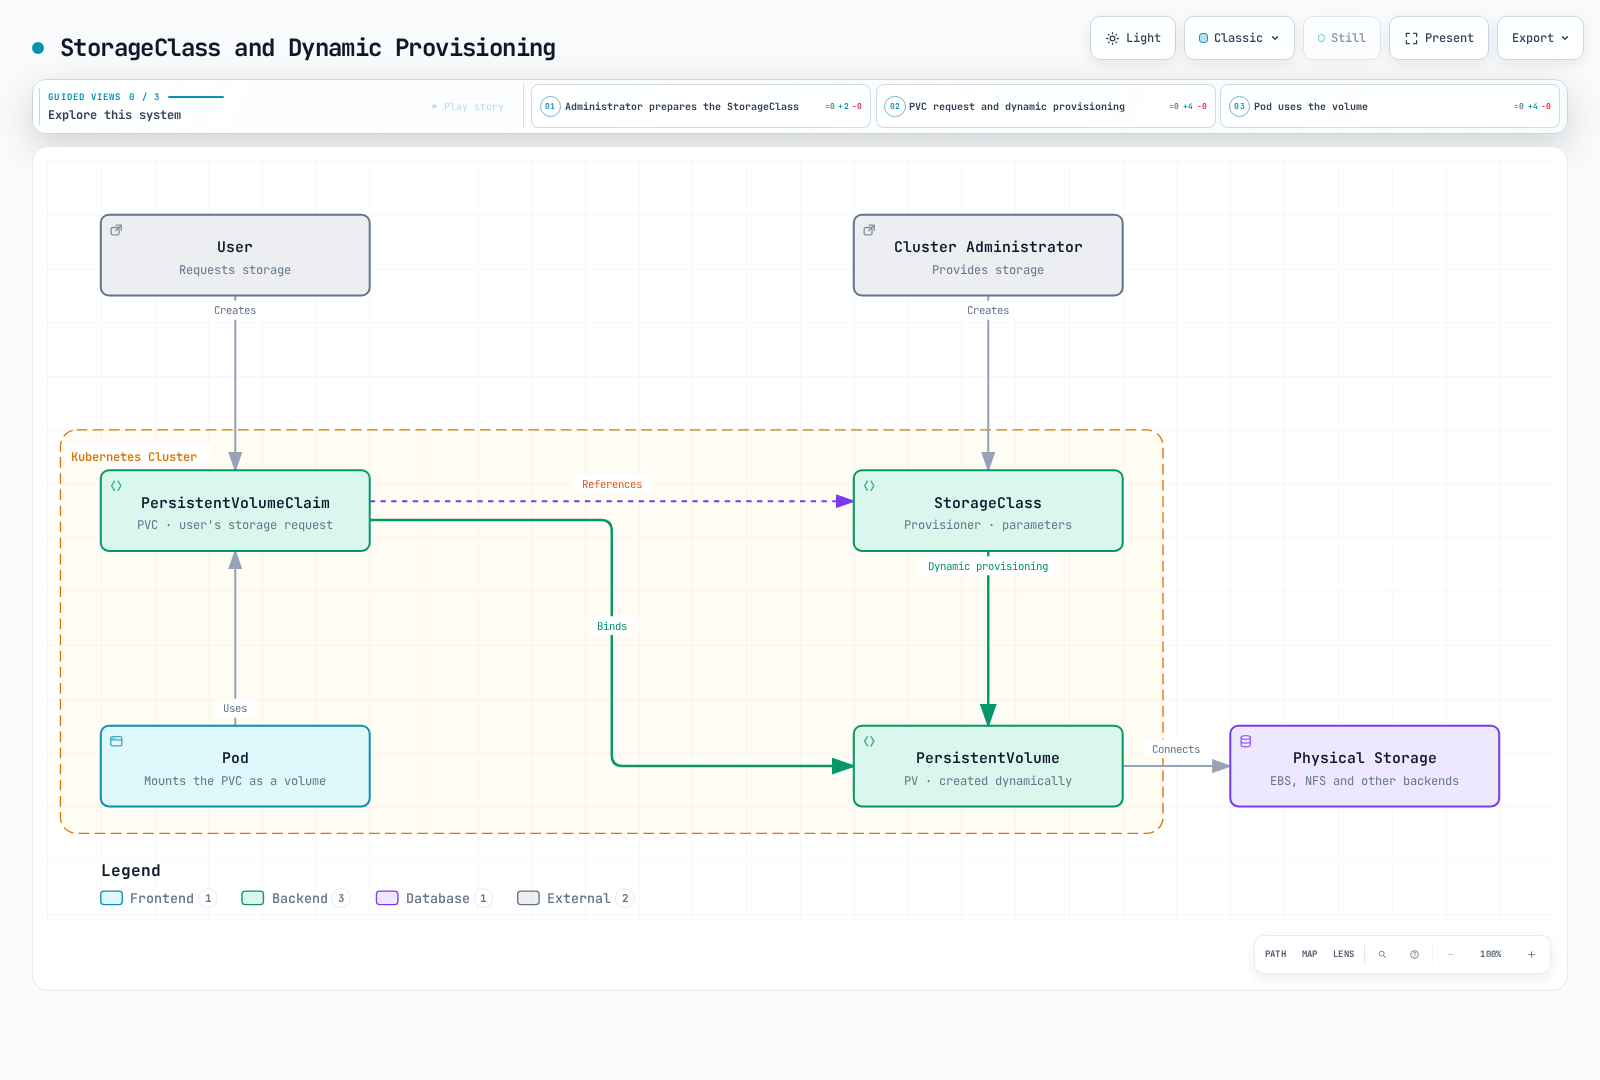The height and width of the screenshot is (1080, 1600).
Task: Toggle the Frontend legend filter
Action: click(x=158, y=898)
